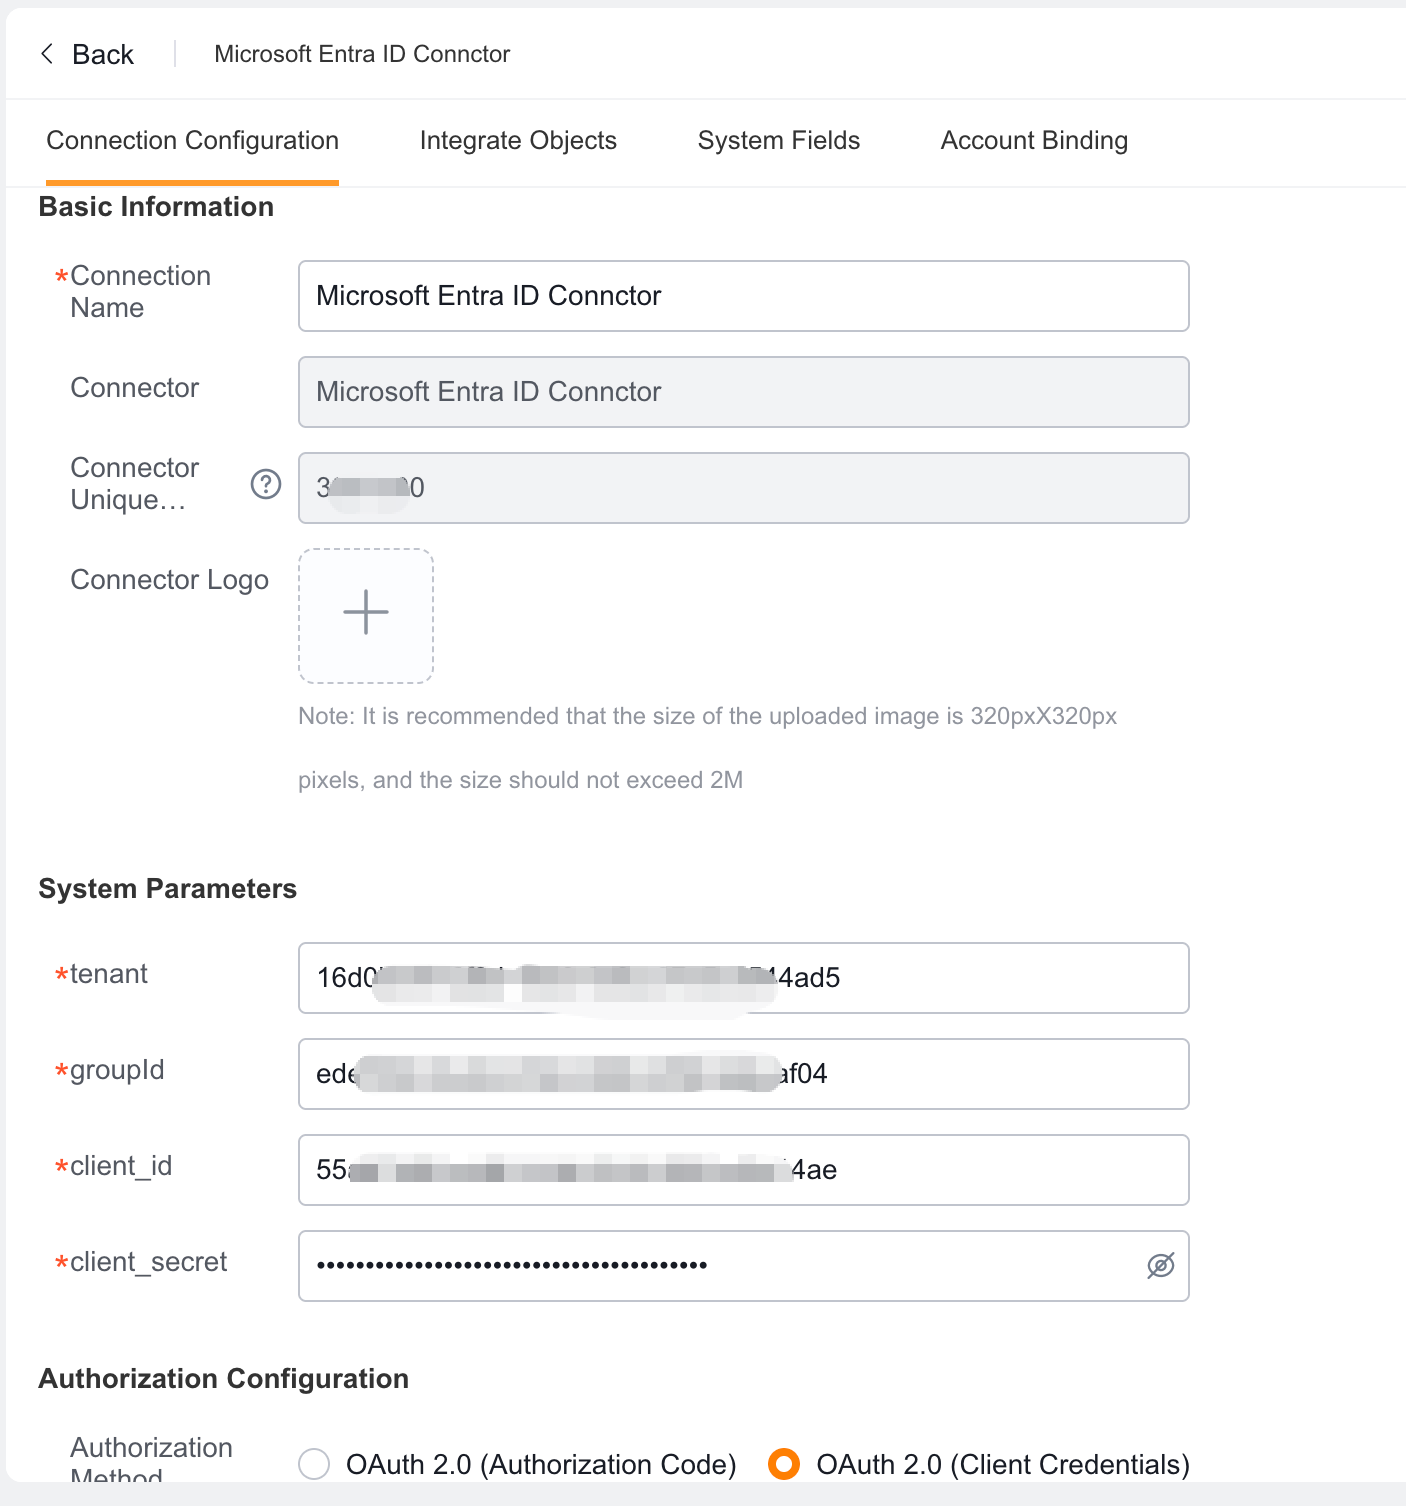Click the Microsoft Entra ID Conntor header title
The width and height of the screenshot is (1406, 1506).
tap(362, 54)
